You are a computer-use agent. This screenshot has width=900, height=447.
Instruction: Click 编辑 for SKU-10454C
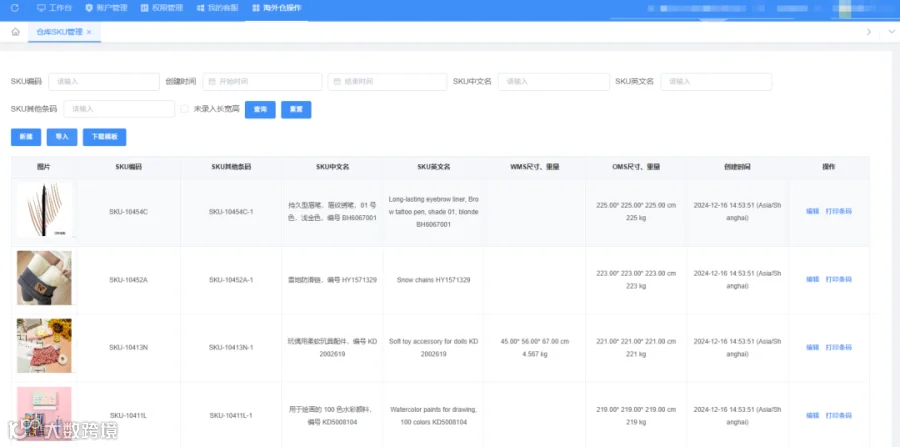(812, 211)
